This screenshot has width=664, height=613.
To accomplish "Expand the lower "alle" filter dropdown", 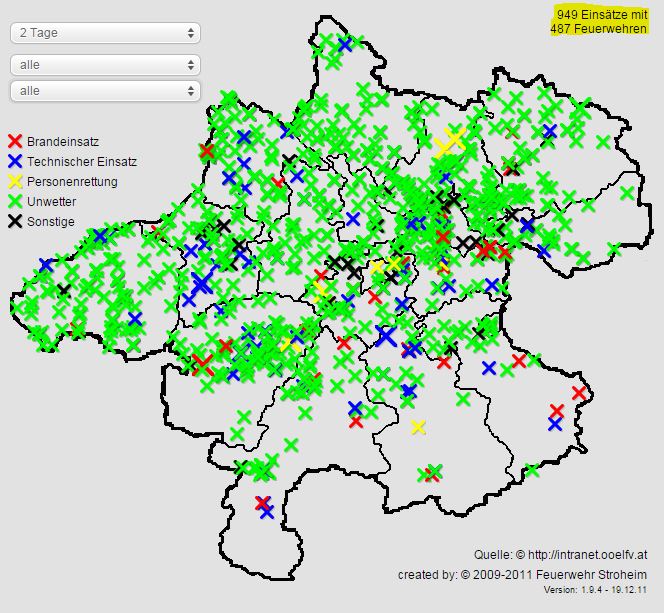I will coord(105,91).
